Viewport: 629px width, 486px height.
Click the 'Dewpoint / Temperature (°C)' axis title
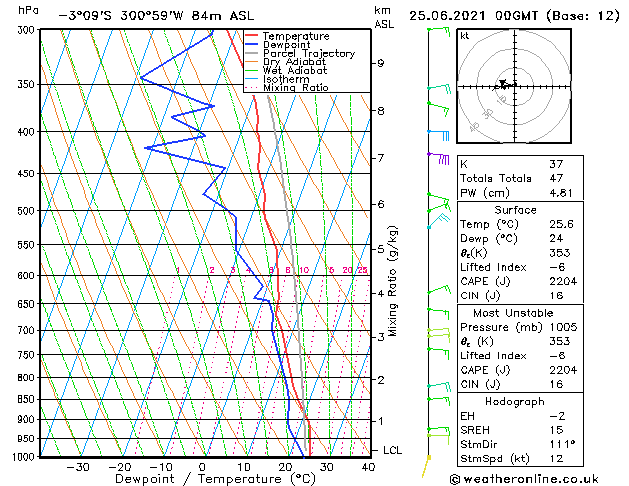click(x=215, y=479)
